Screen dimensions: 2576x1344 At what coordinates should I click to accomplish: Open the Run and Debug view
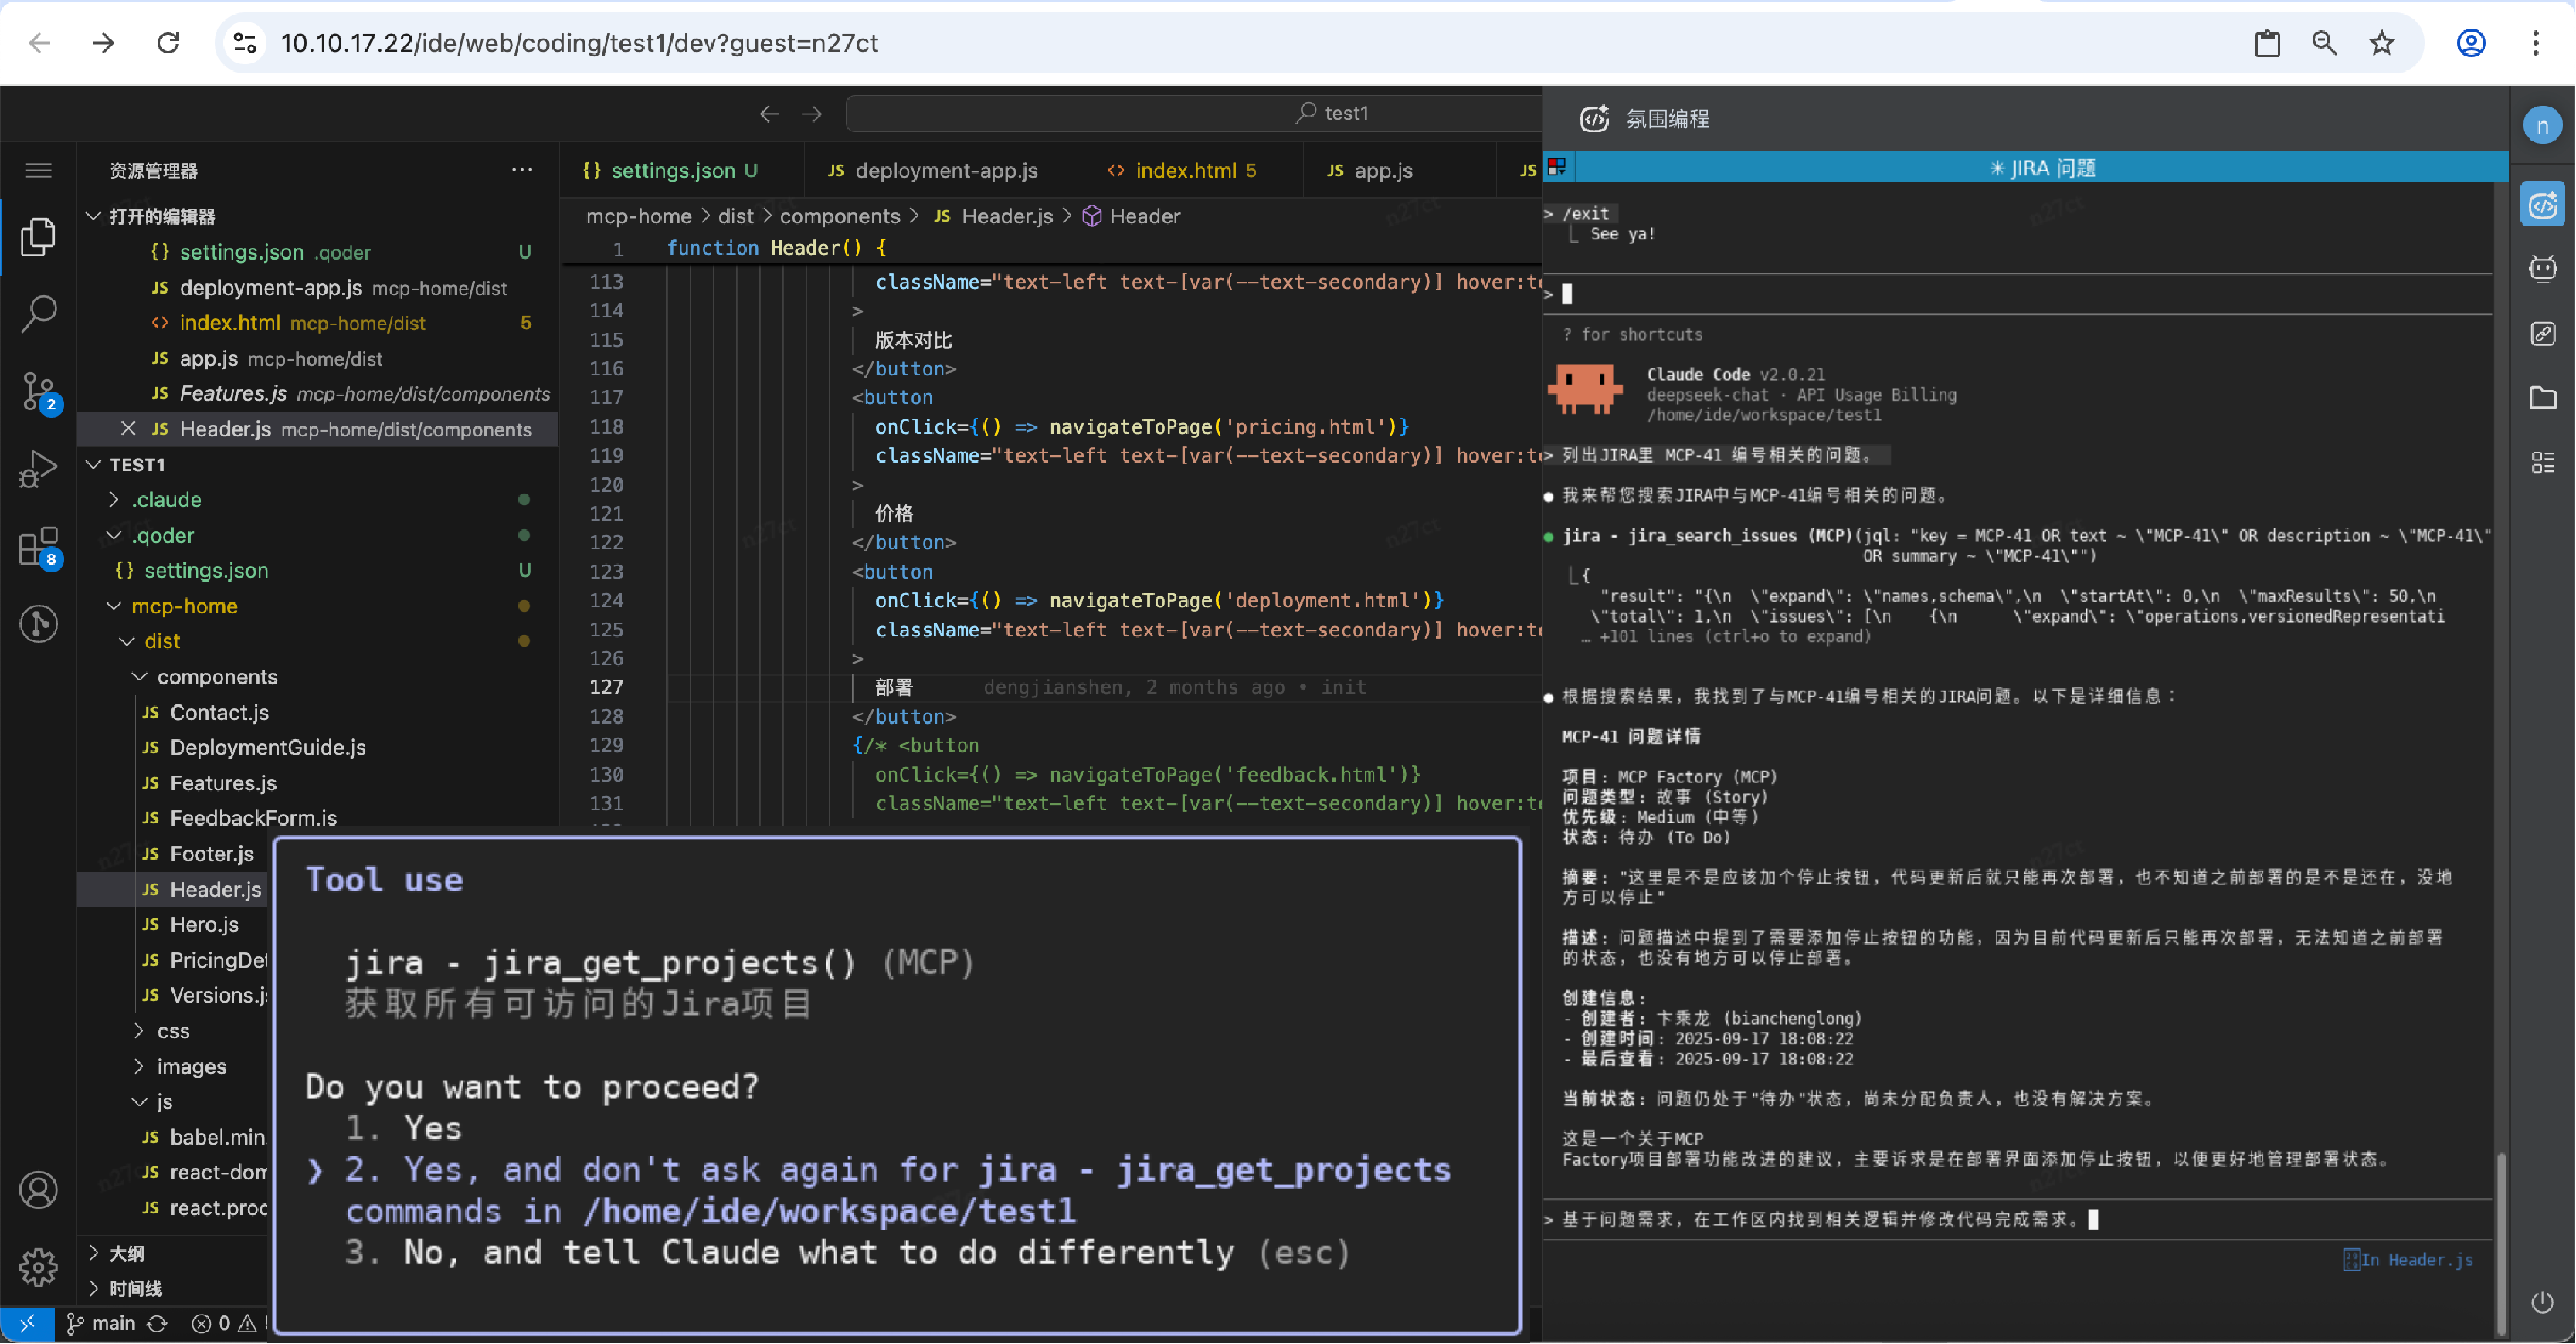[38, 468]
